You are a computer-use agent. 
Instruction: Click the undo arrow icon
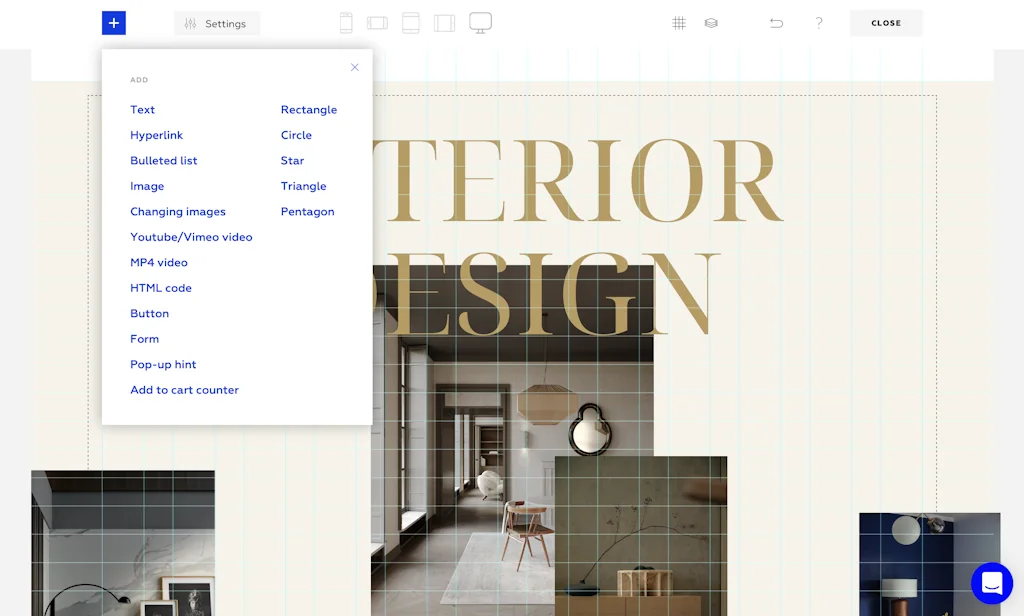point(776,23)
